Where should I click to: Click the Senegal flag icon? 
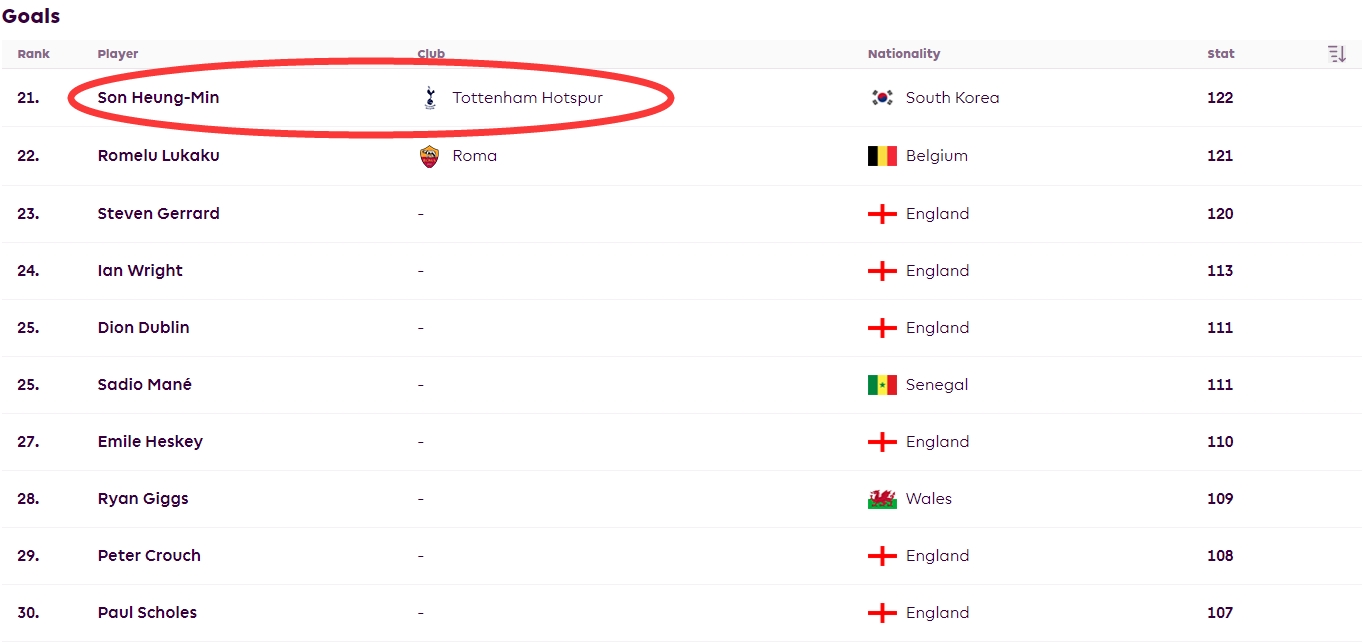click(x=882, y=385)
